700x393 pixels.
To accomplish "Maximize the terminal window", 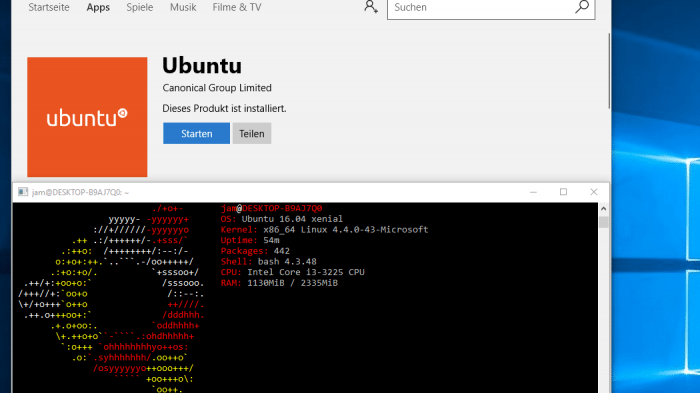I will [563, 192].
